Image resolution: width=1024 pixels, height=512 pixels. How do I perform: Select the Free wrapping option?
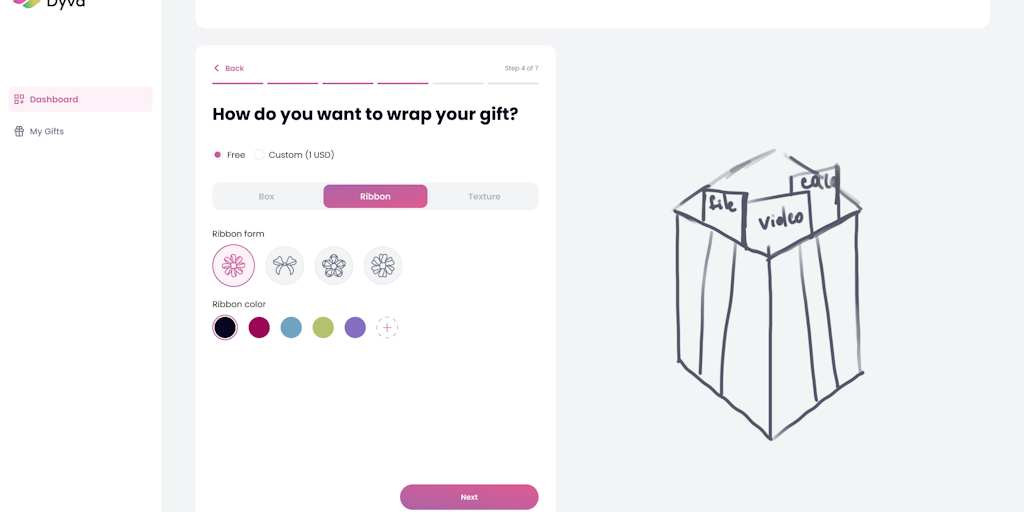[x=229, y=155]
